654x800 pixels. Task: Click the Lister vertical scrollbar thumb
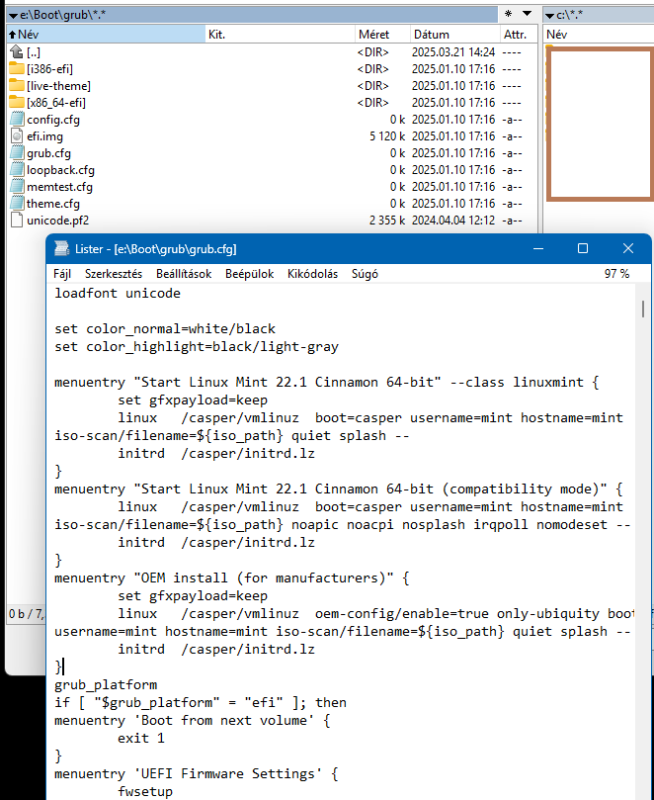[x=643, y=309]
